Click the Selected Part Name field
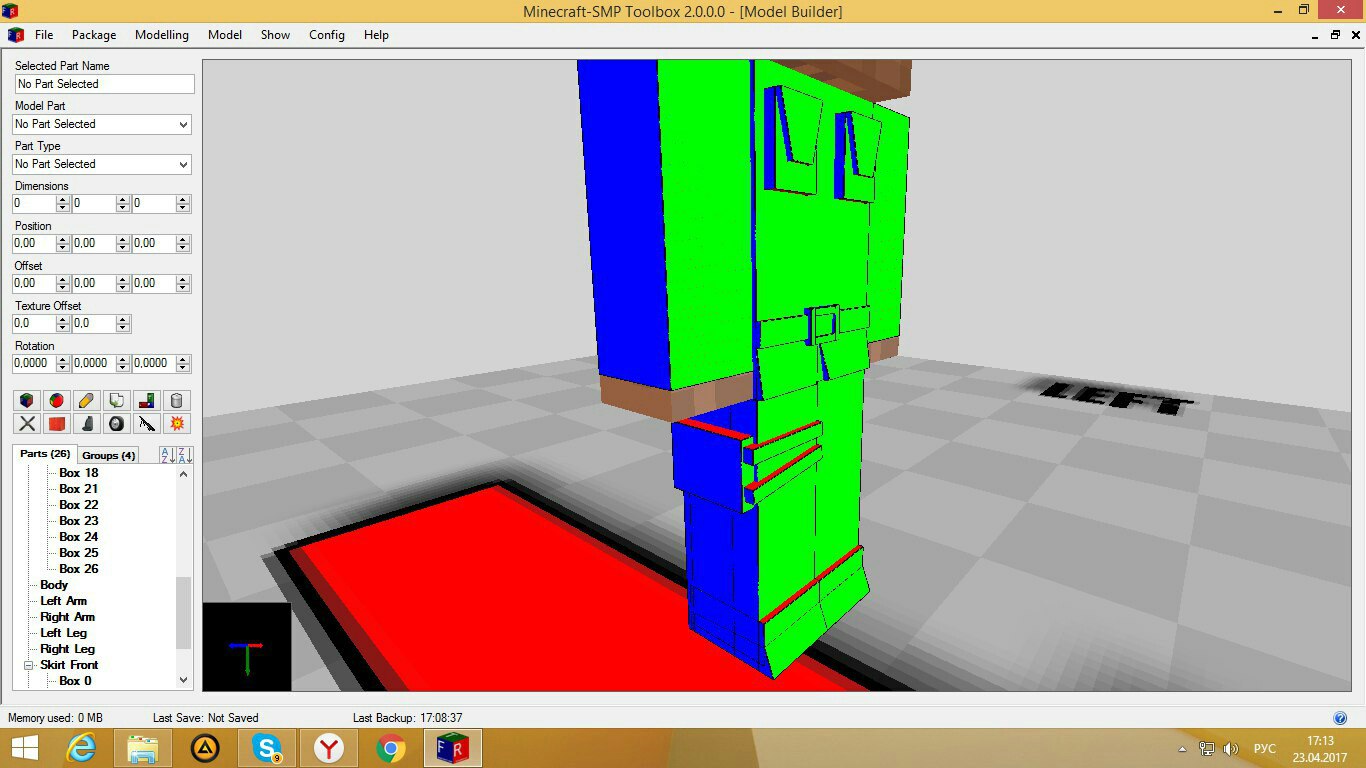 click(104, 84)
